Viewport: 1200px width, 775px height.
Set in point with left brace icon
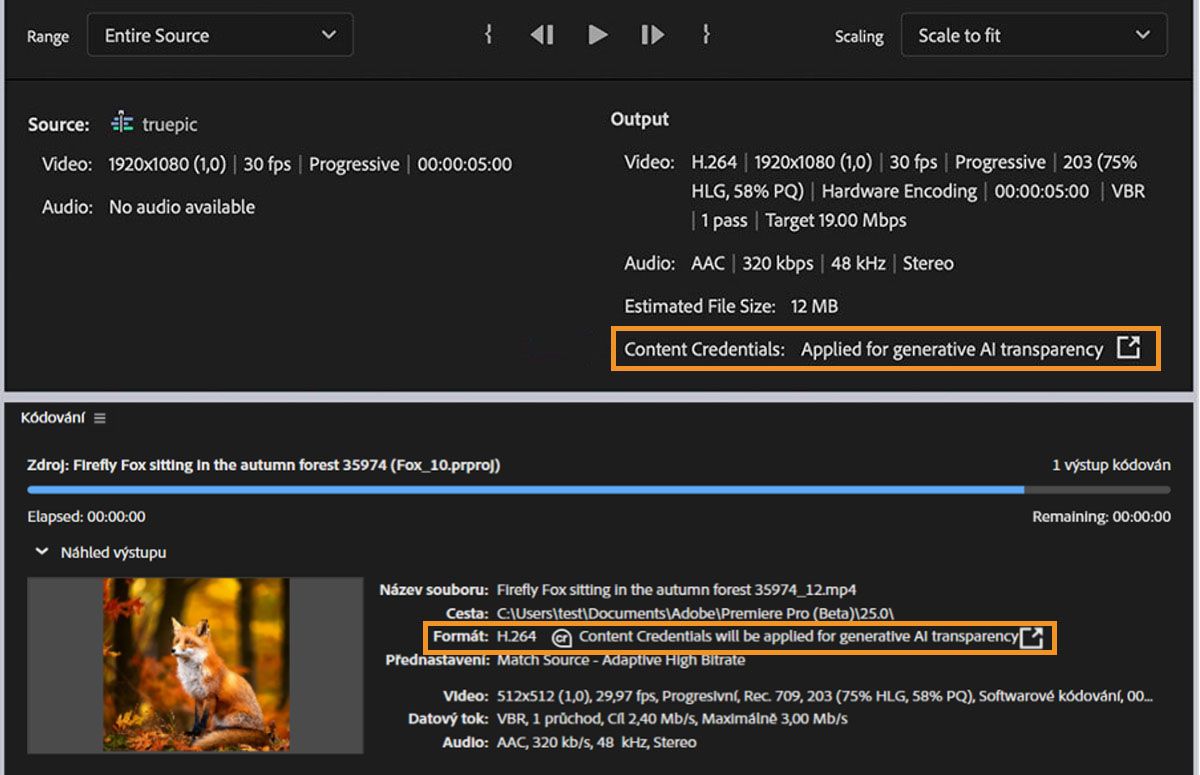[x=488, y=35]
